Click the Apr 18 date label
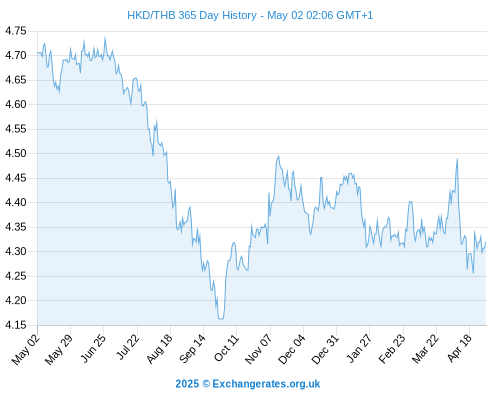 click(x=460, y=348)
